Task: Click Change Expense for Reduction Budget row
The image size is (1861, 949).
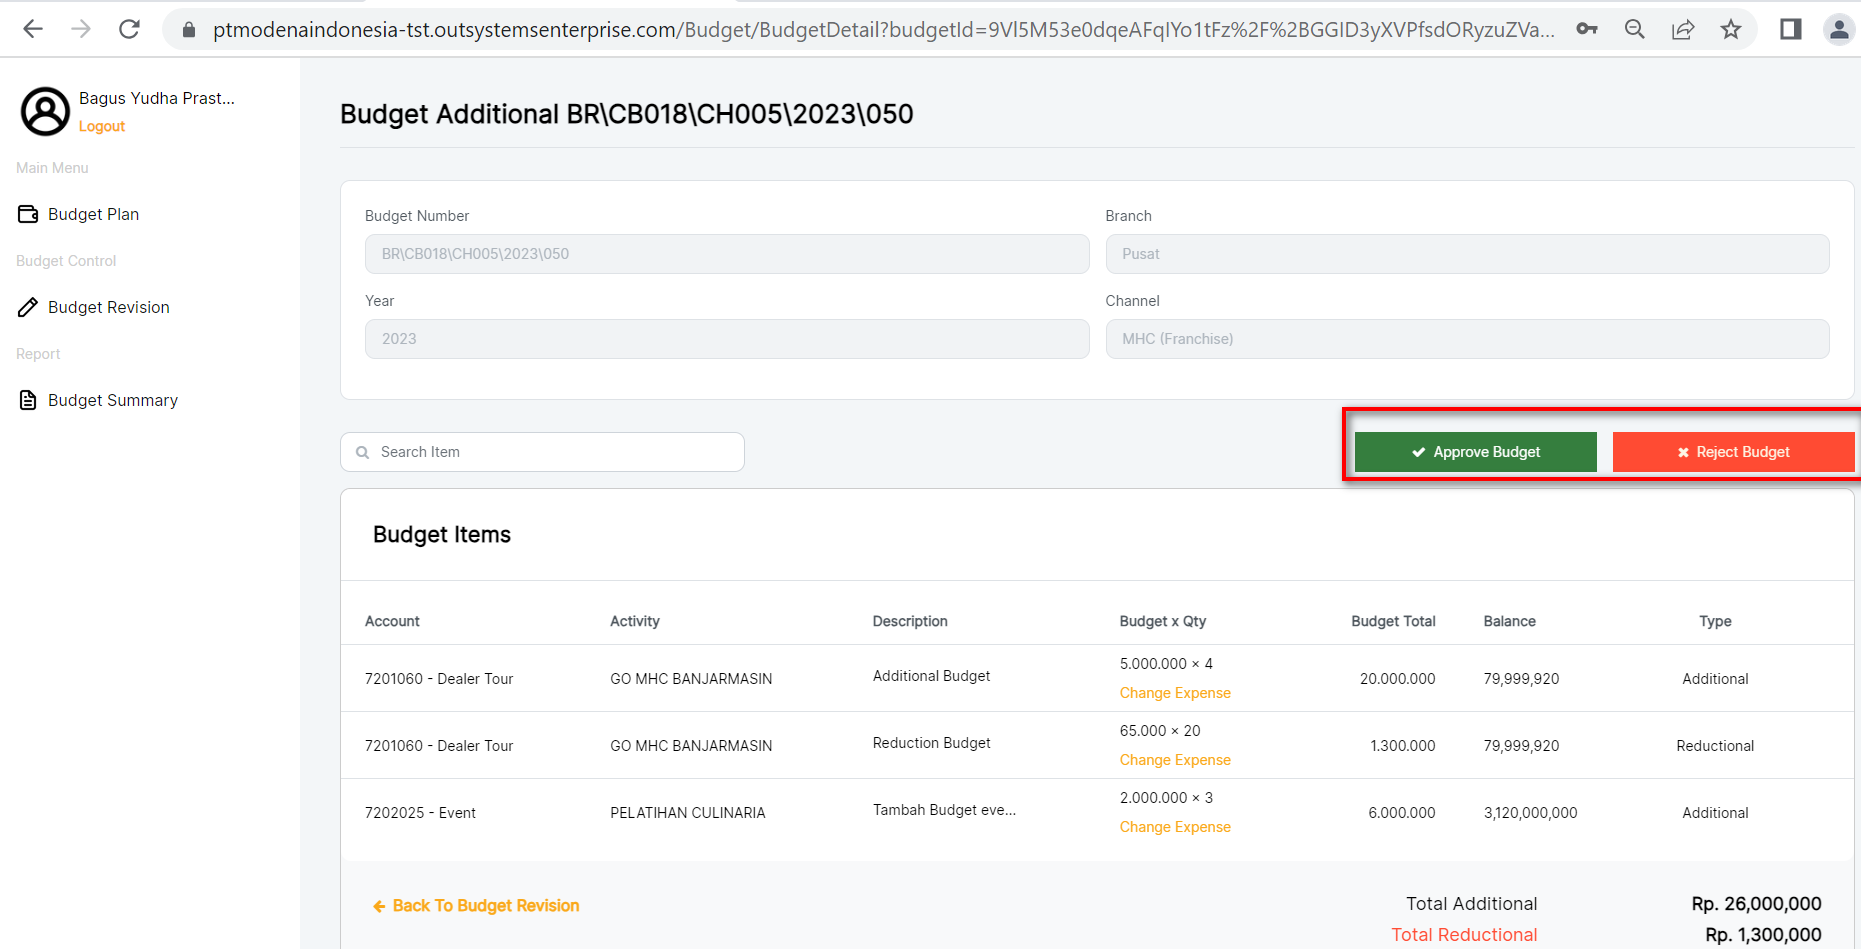Action: [x=1175, y=760]
